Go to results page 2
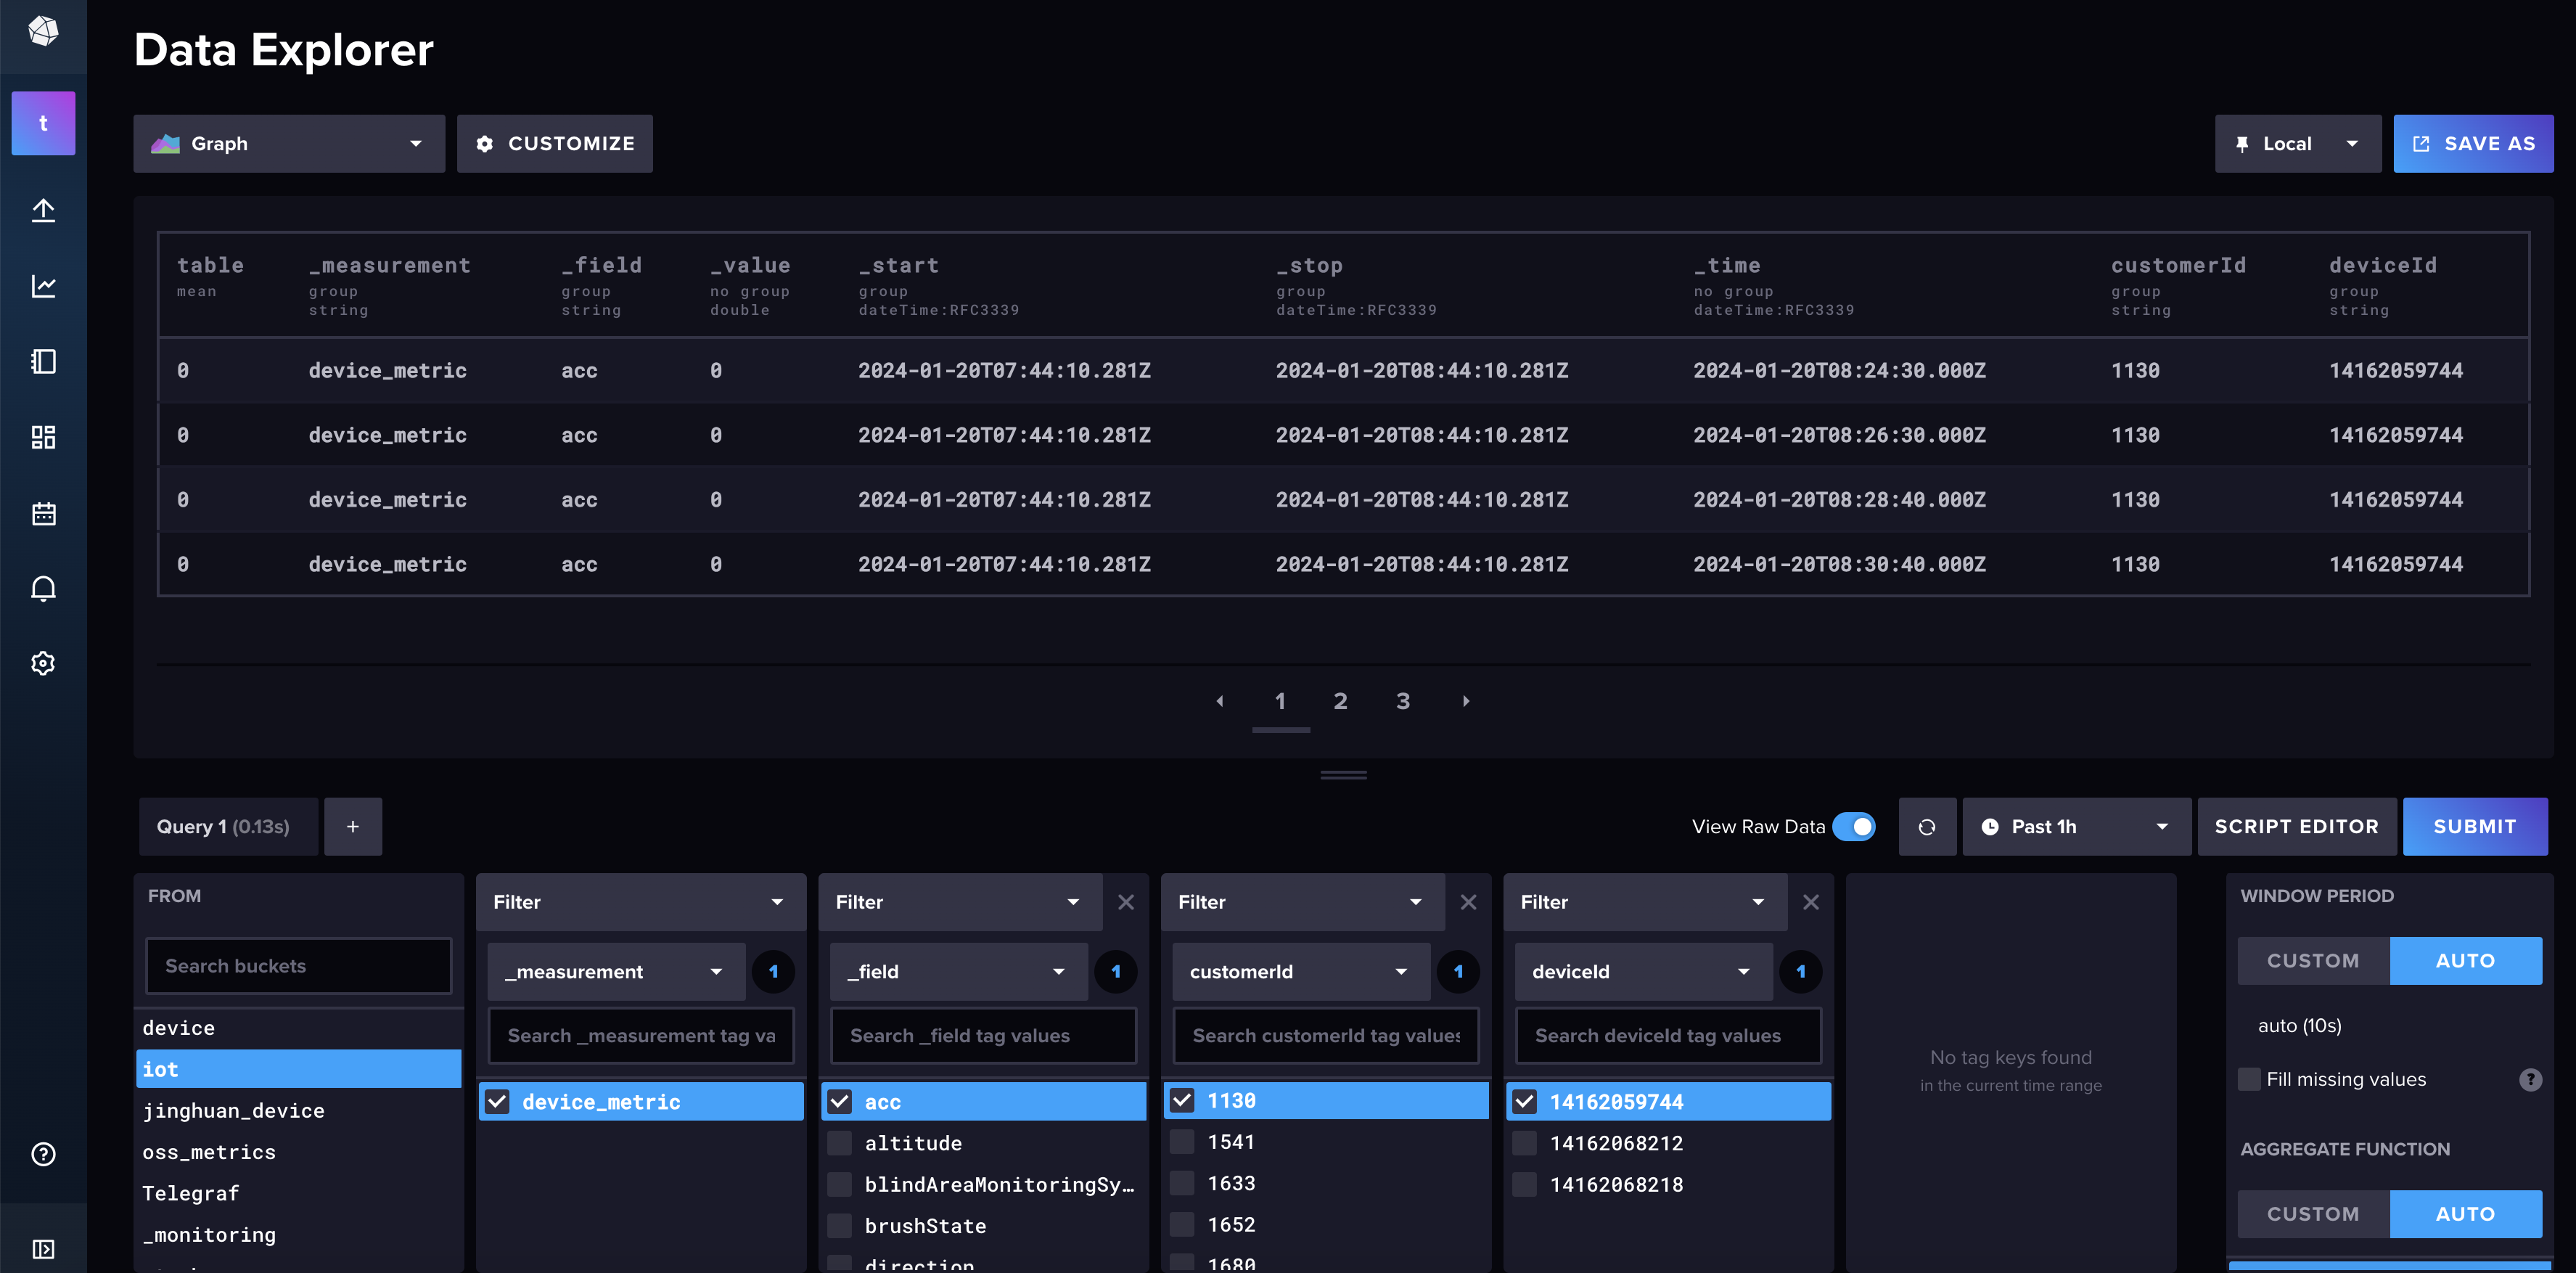Screen dimensions: 2576x1273 [x=1340, y=701]
